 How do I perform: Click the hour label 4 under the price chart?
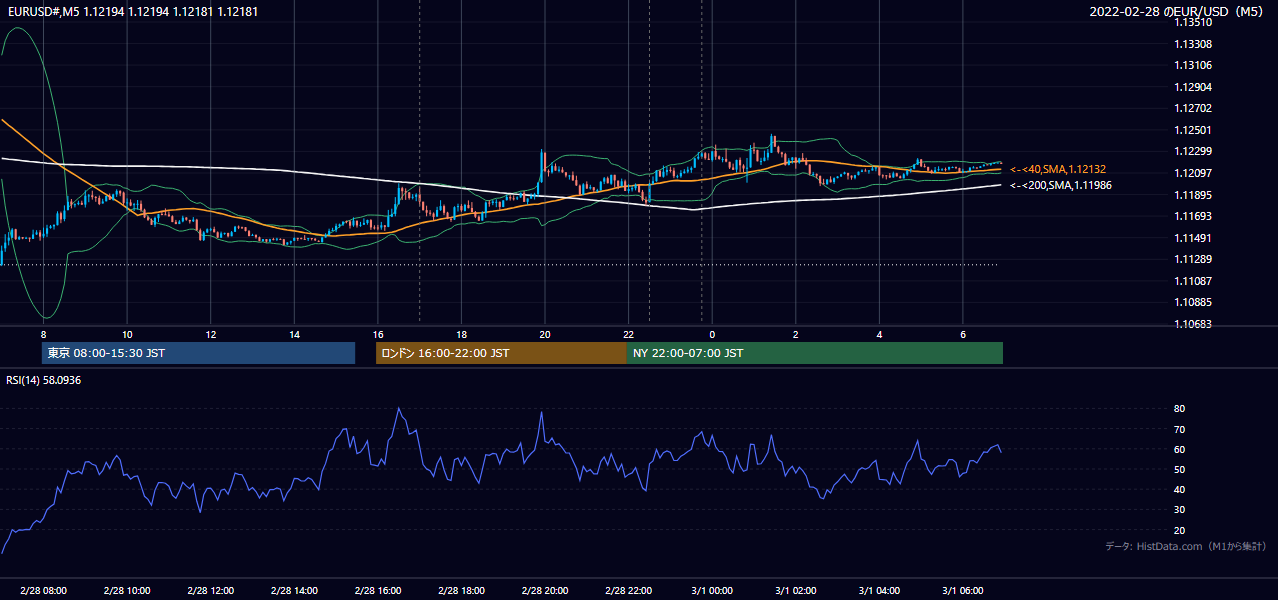pos(879,334)
